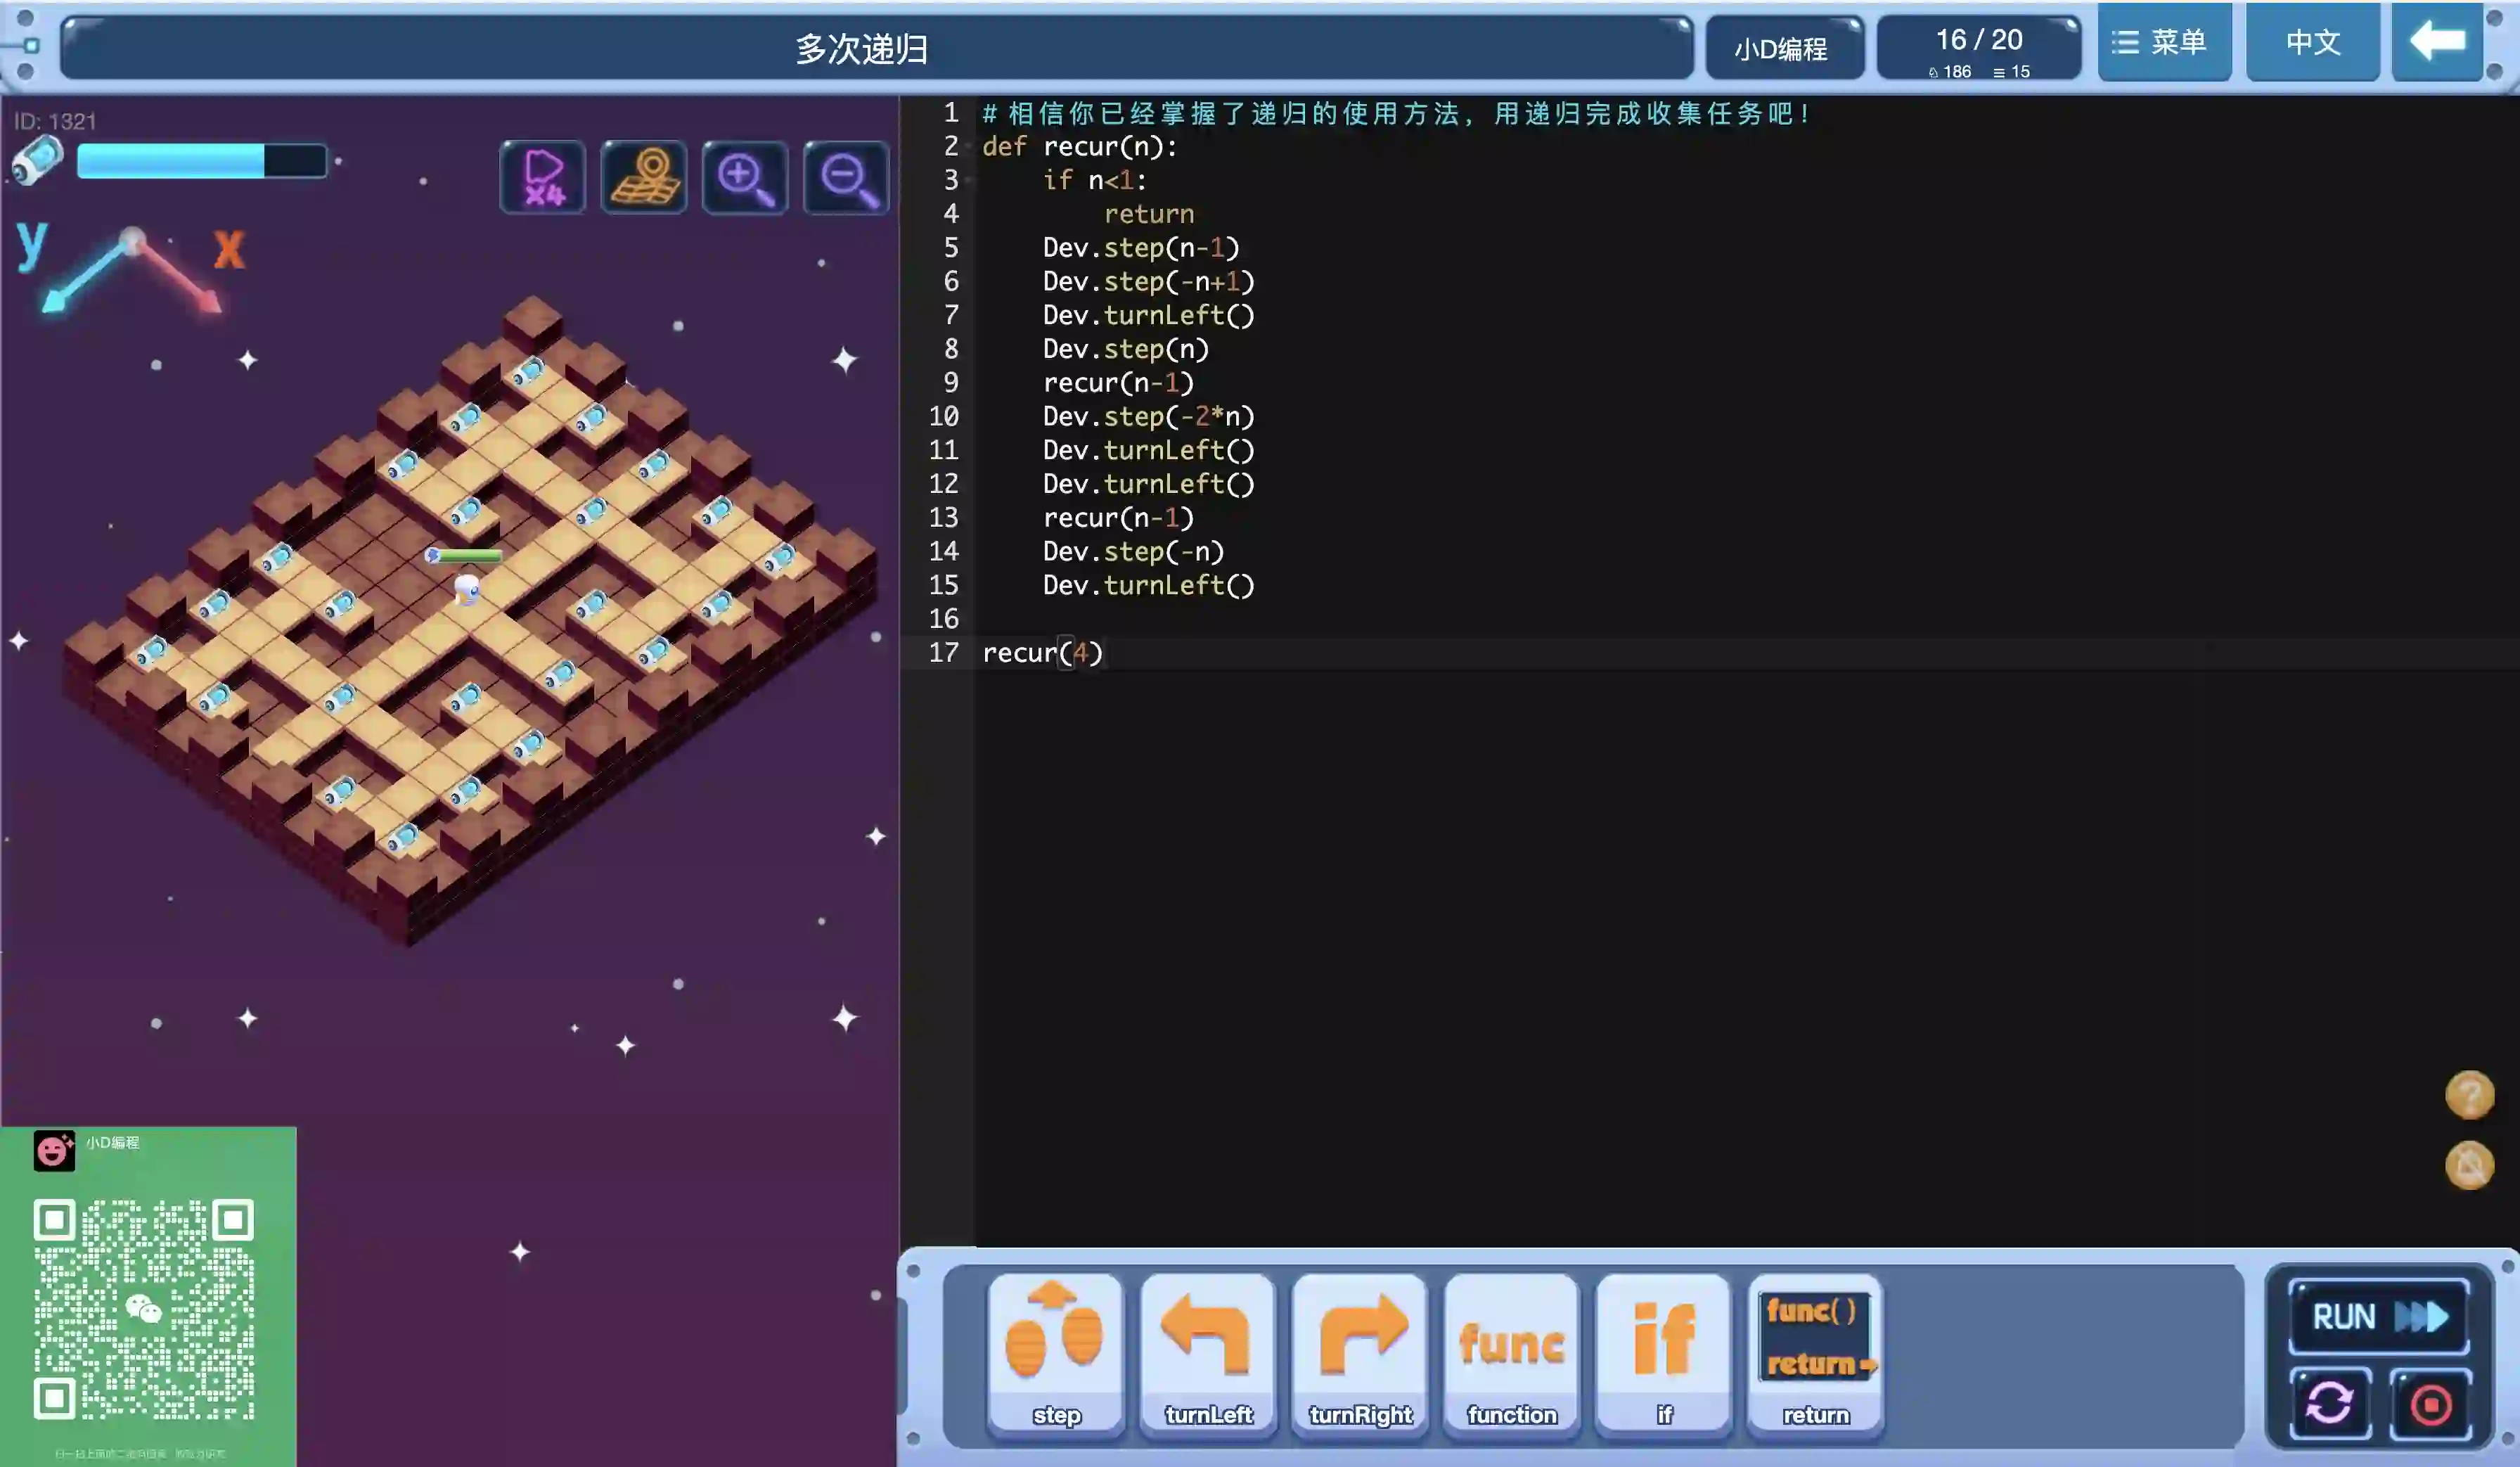Go back using the arrow button
This screenshot has width=2520, height=1467.
[x=2437, y=43]
